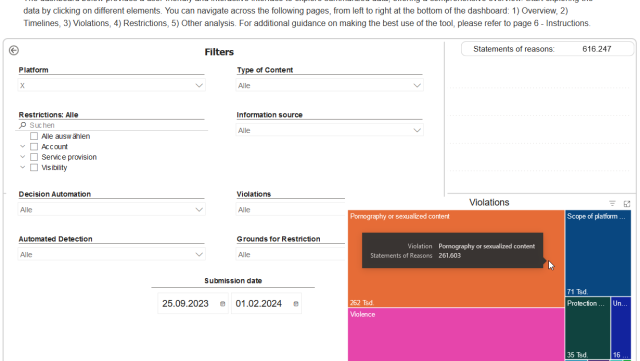This screenshot has width=640, height=361.
Task: Select the dark blue 'Un...' treemap tile
Action: (621, 328)
